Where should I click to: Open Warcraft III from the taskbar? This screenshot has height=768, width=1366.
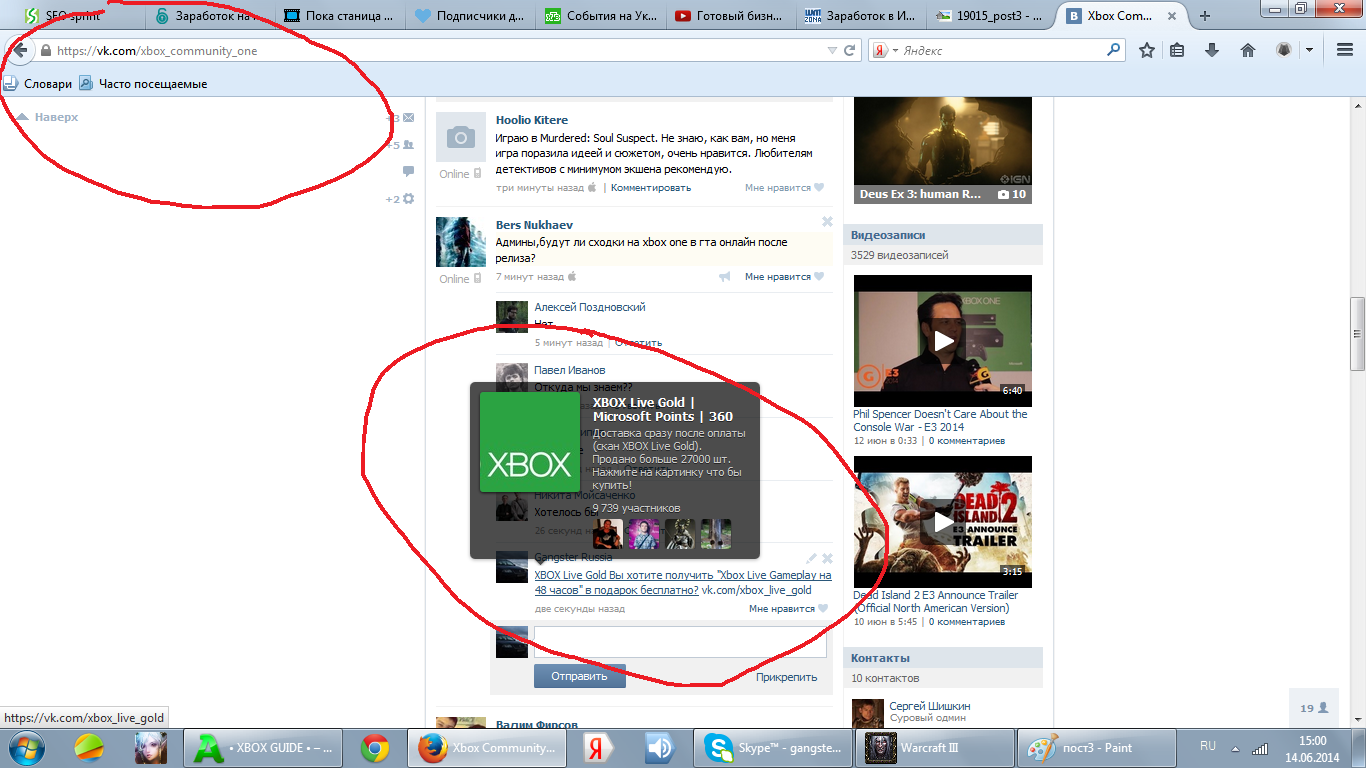coord(933,748)
